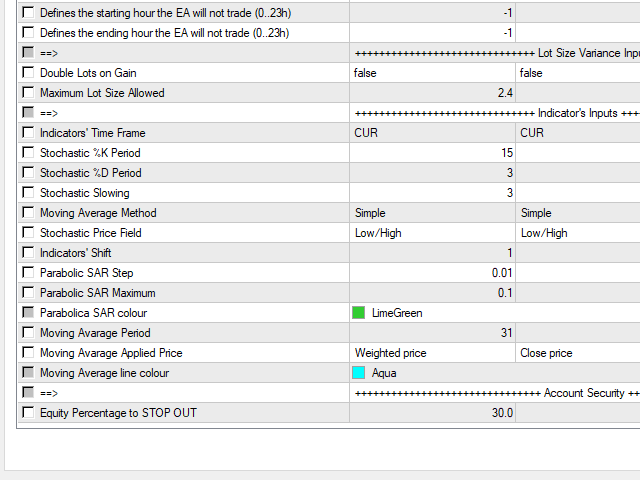
Task: Edit the Maximum Lot Size value 2.4
Action: pyautogui.click(x=432, y=93)
